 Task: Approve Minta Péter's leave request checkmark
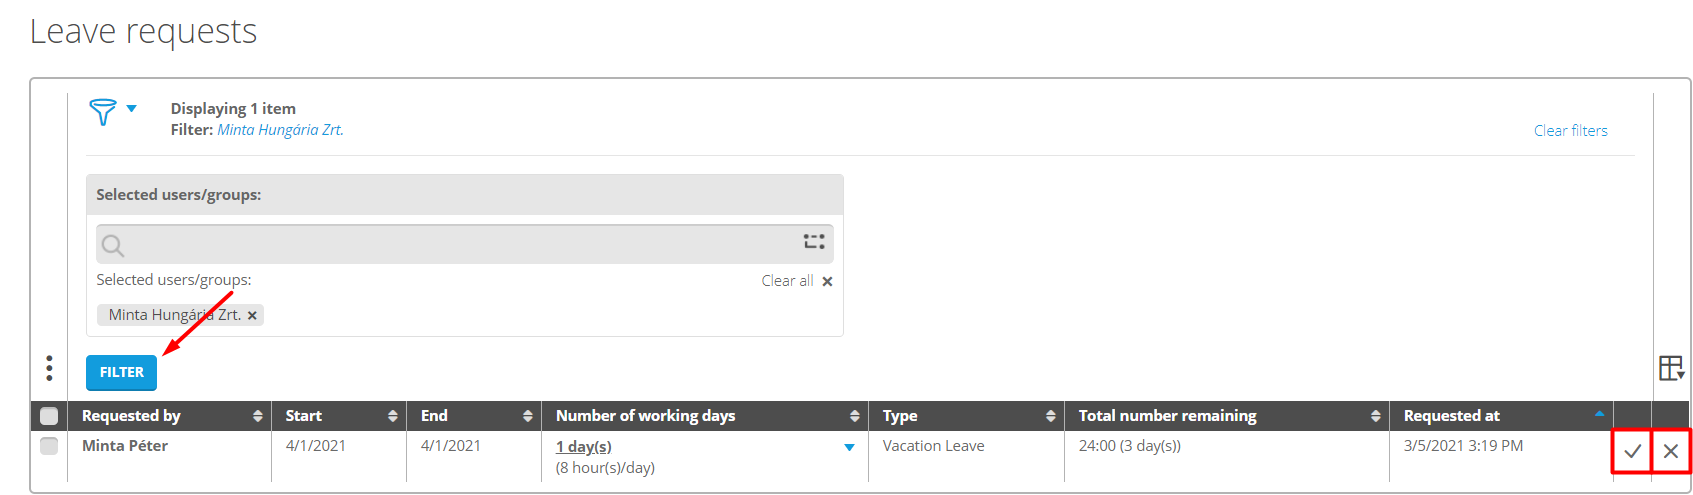[1632, 451]
